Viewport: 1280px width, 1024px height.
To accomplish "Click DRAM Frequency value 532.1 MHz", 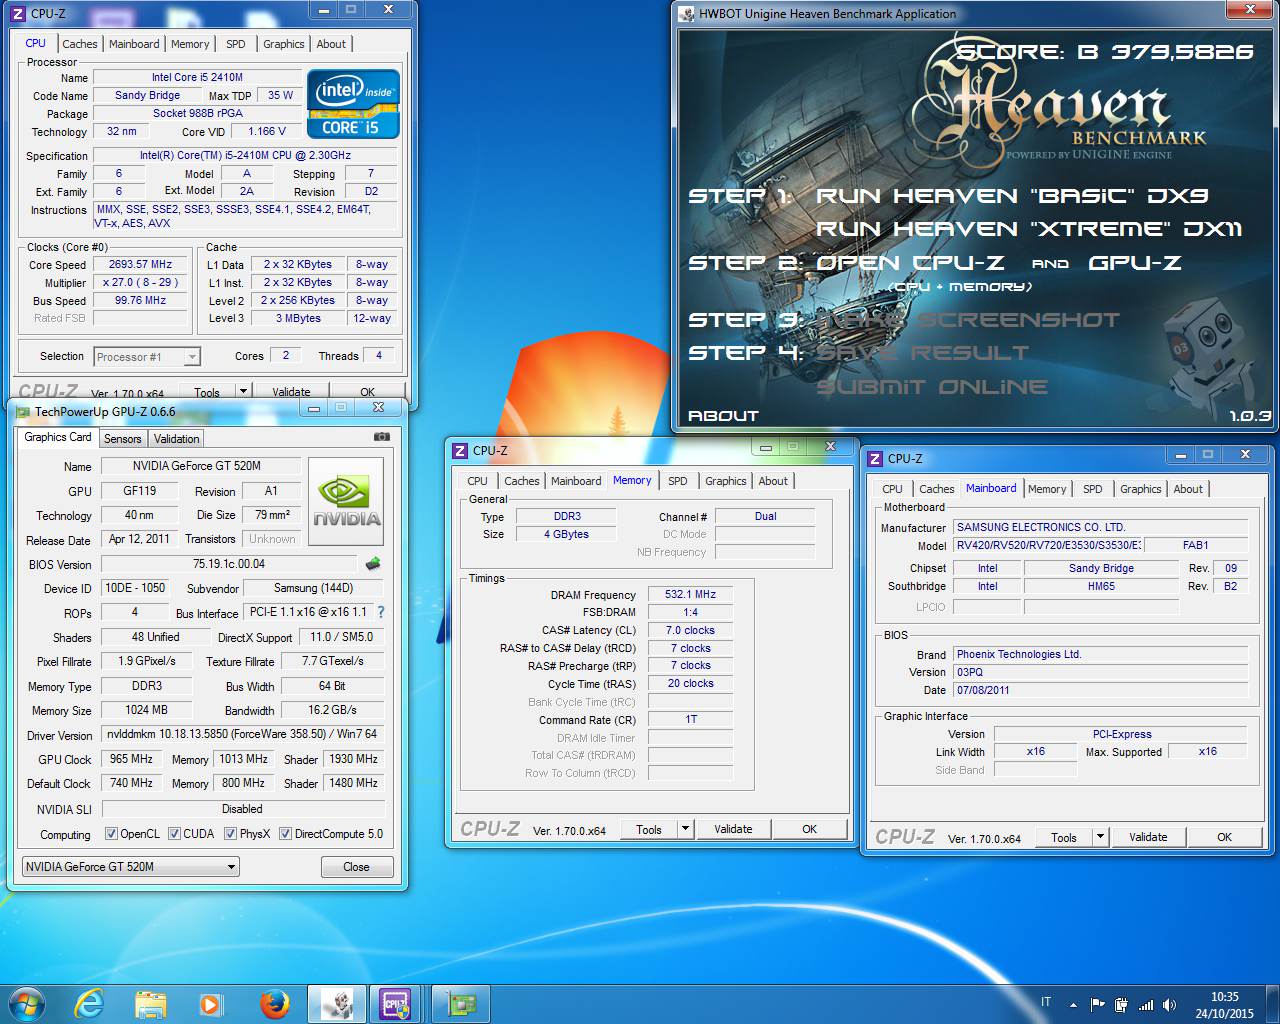I will tap(691, 594).
